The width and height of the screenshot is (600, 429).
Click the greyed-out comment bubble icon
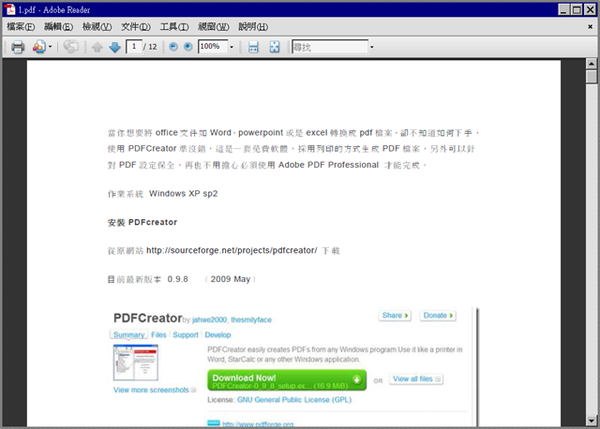71,47
